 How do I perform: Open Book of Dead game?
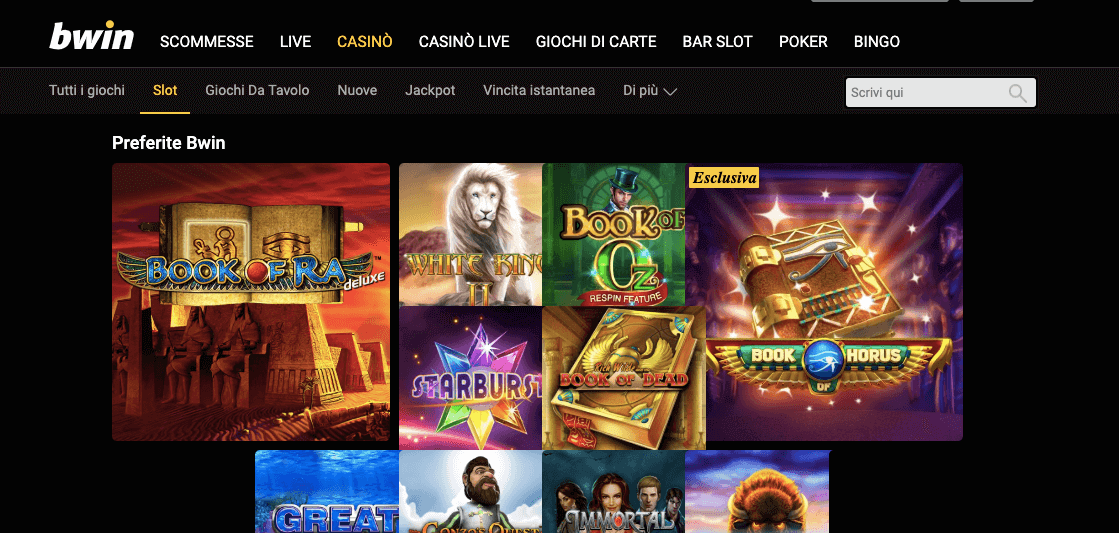pos(624,378)
